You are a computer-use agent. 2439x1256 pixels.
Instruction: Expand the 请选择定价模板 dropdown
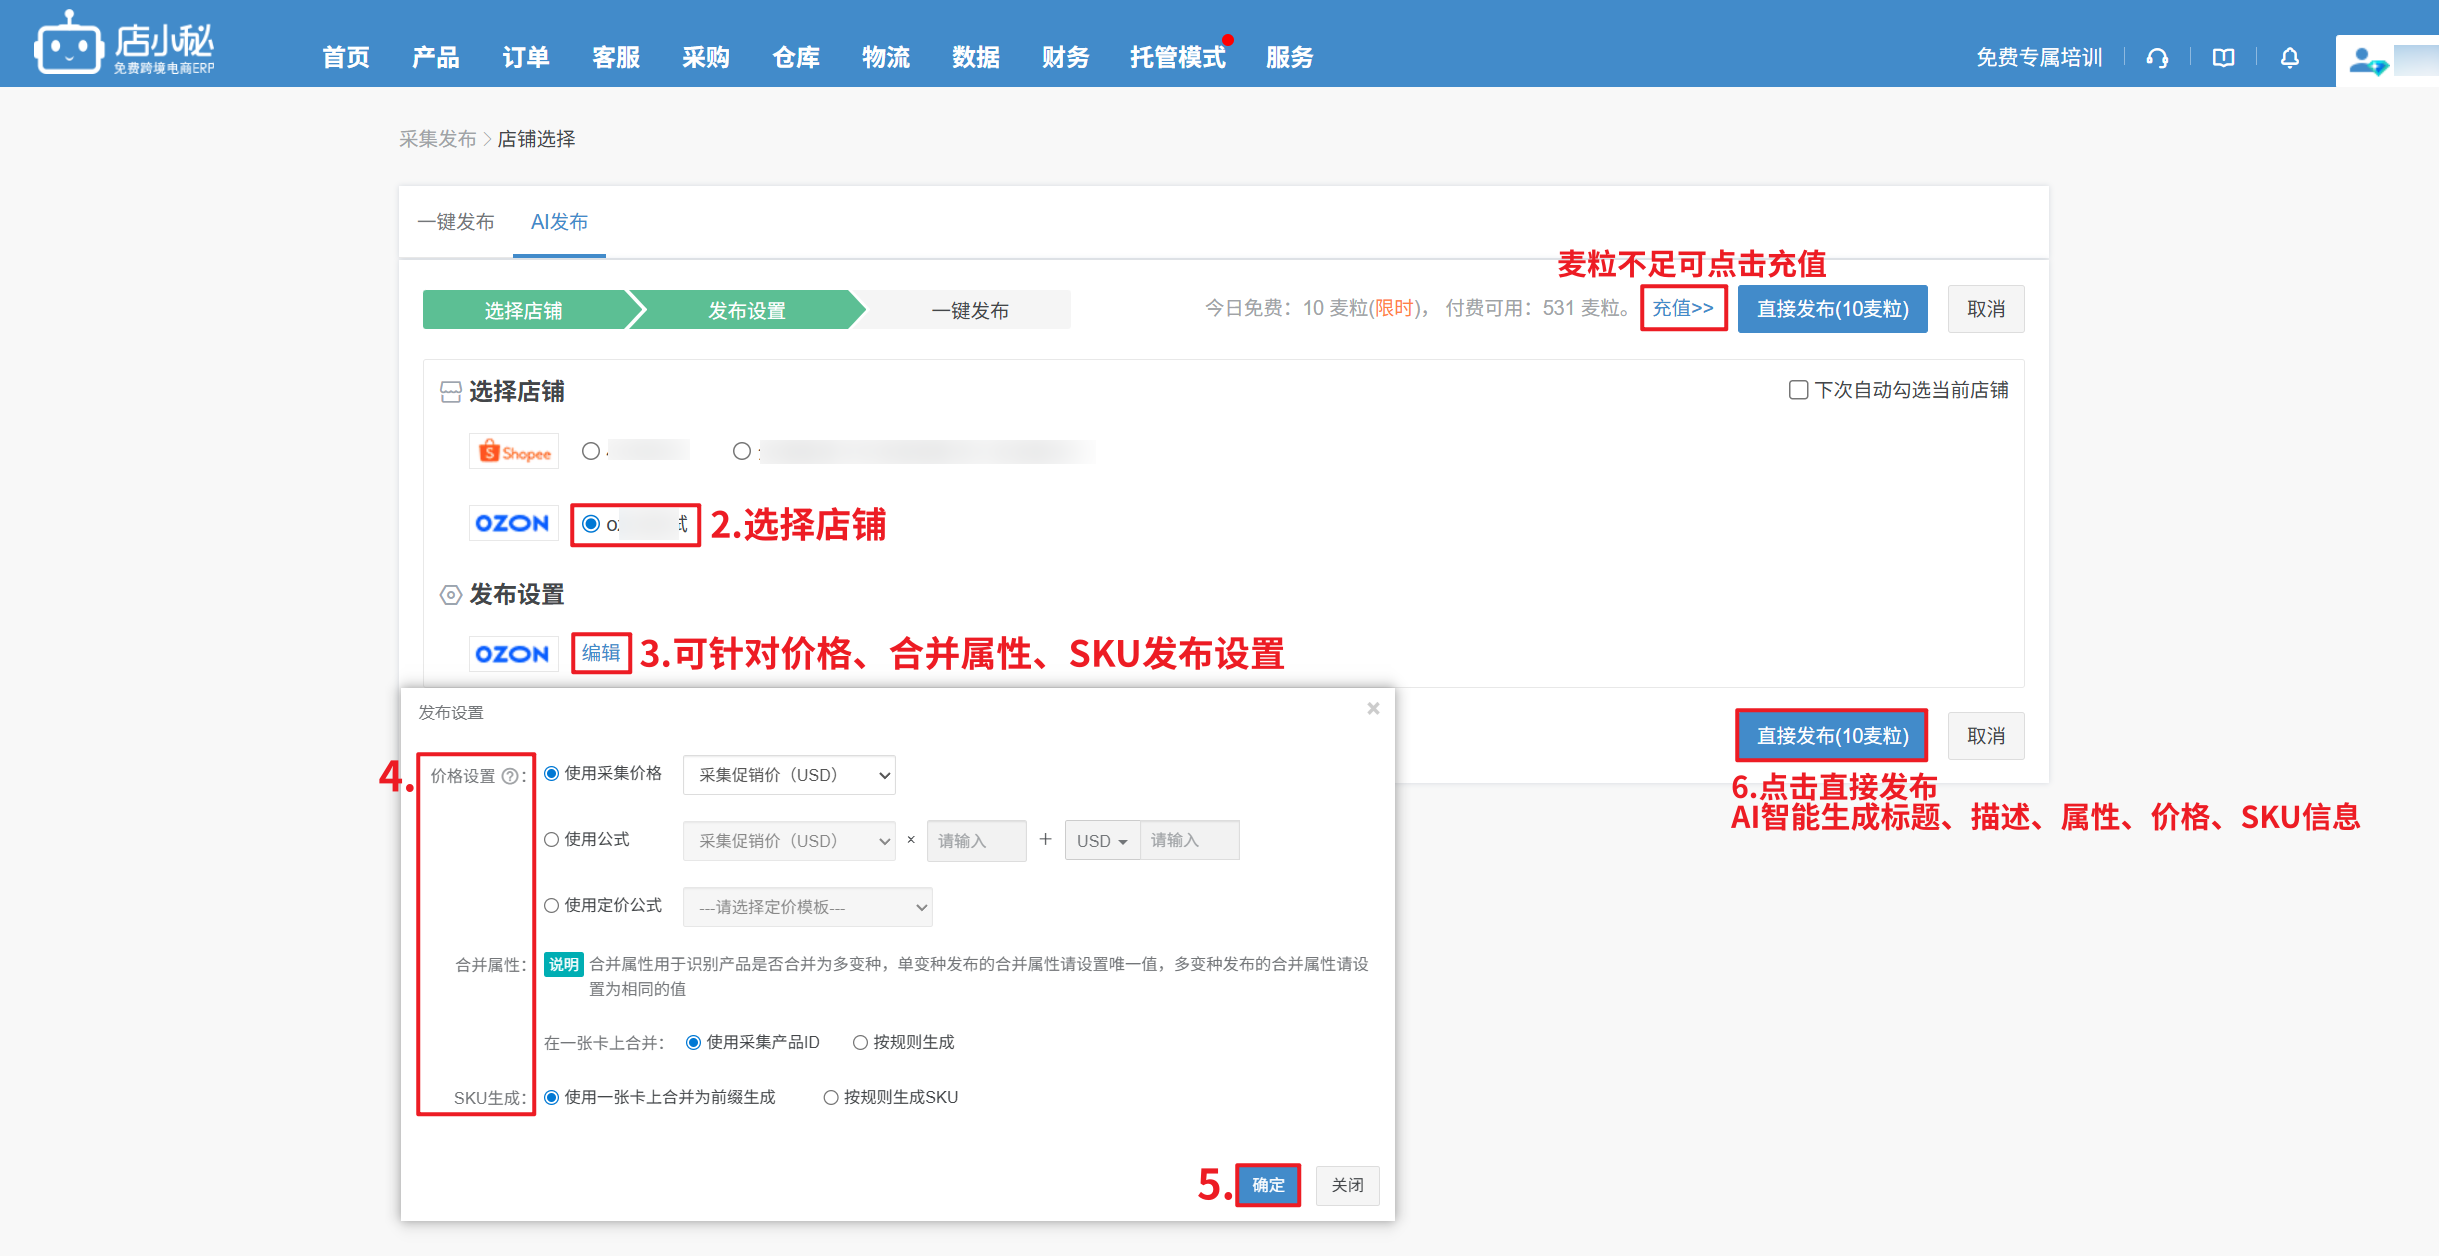(807, 907)
